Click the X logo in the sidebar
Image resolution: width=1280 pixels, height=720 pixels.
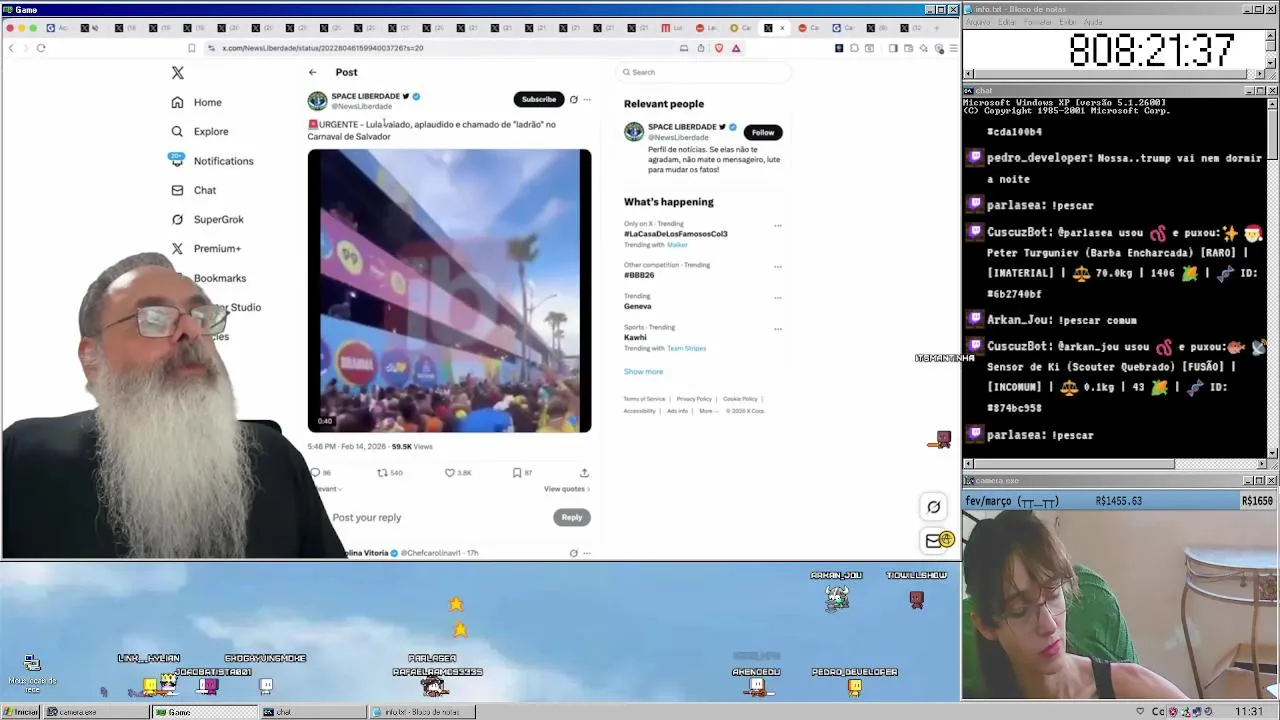click(x=177, y=73)
